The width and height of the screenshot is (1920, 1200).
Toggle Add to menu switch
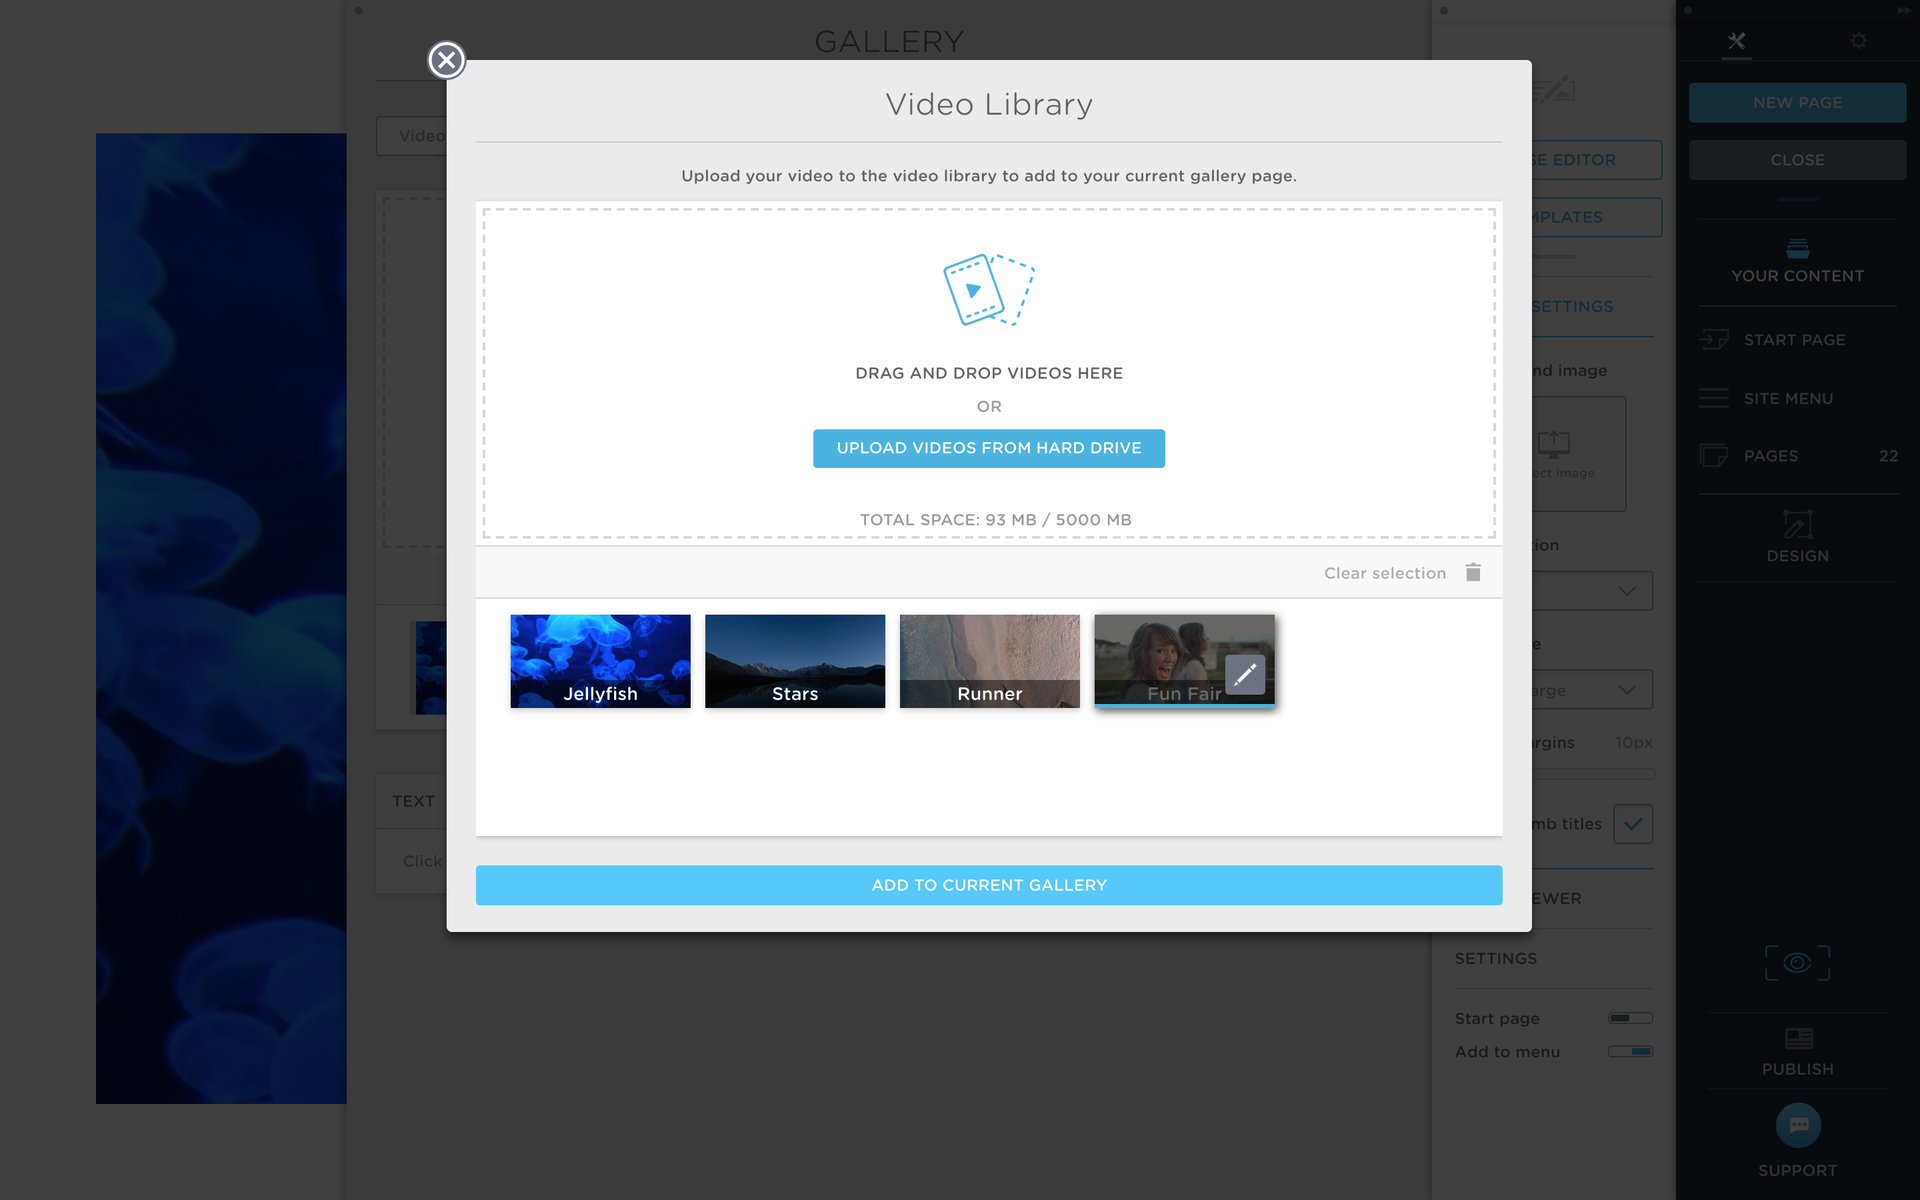(1630, 1051)
